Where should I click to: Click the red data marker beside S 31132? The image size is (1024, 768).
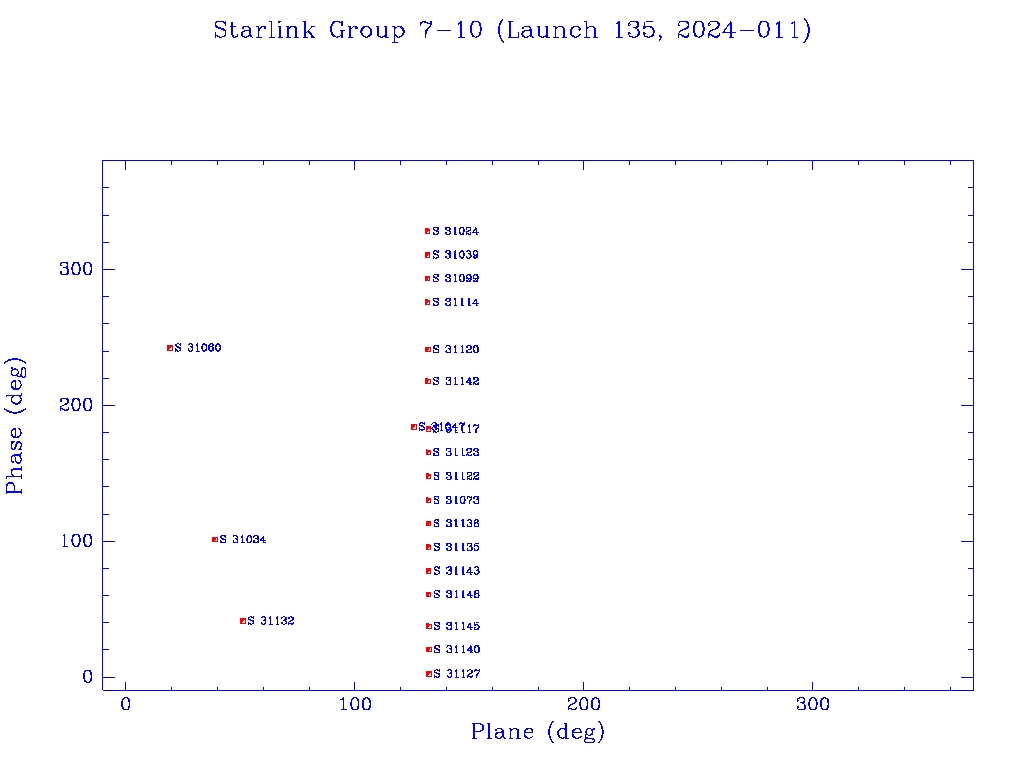pyautogui.click(x=243, y=621)
